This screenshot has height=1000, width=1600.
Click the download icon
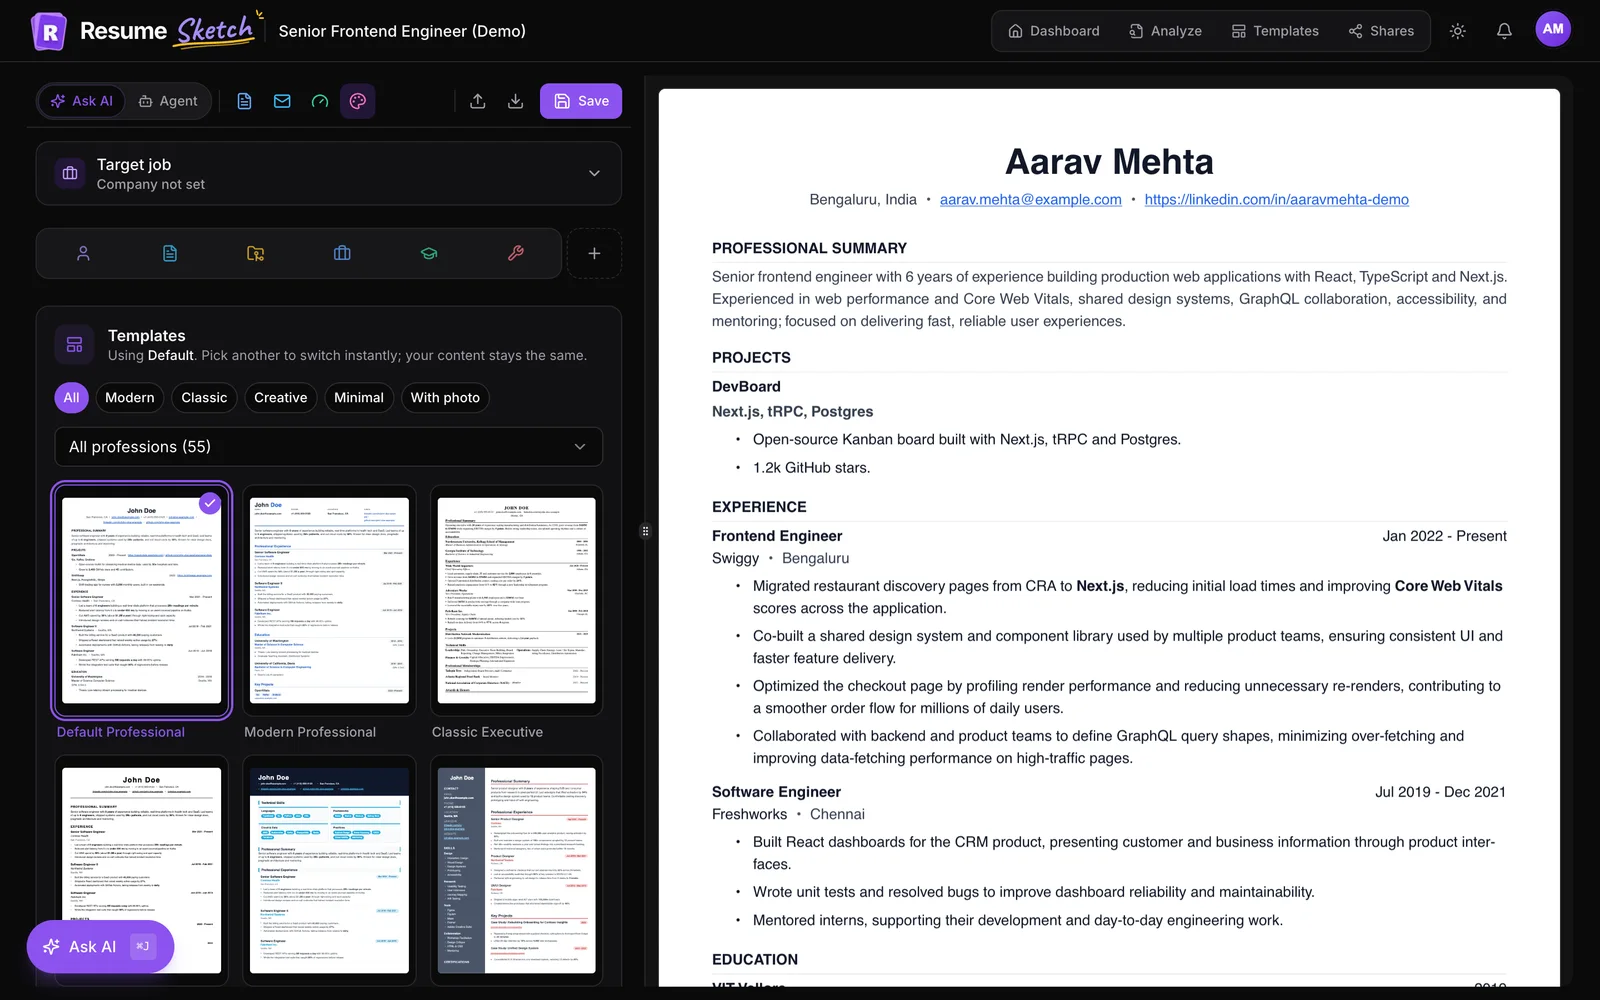[x=516, y=101]
